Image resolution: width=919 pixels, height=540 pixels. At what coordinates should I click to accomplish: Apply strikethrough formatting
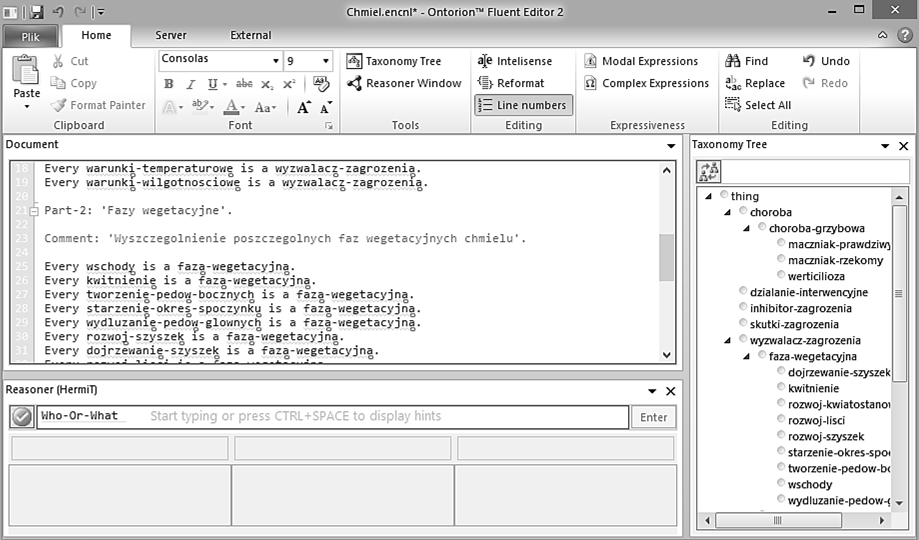[244, 84]
